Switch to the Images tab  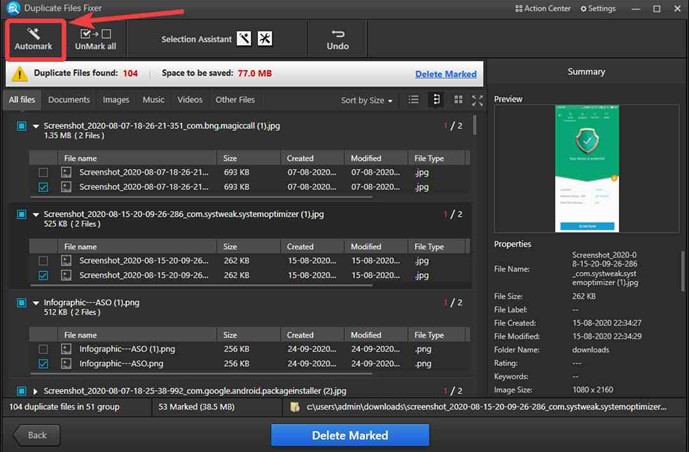116,100
